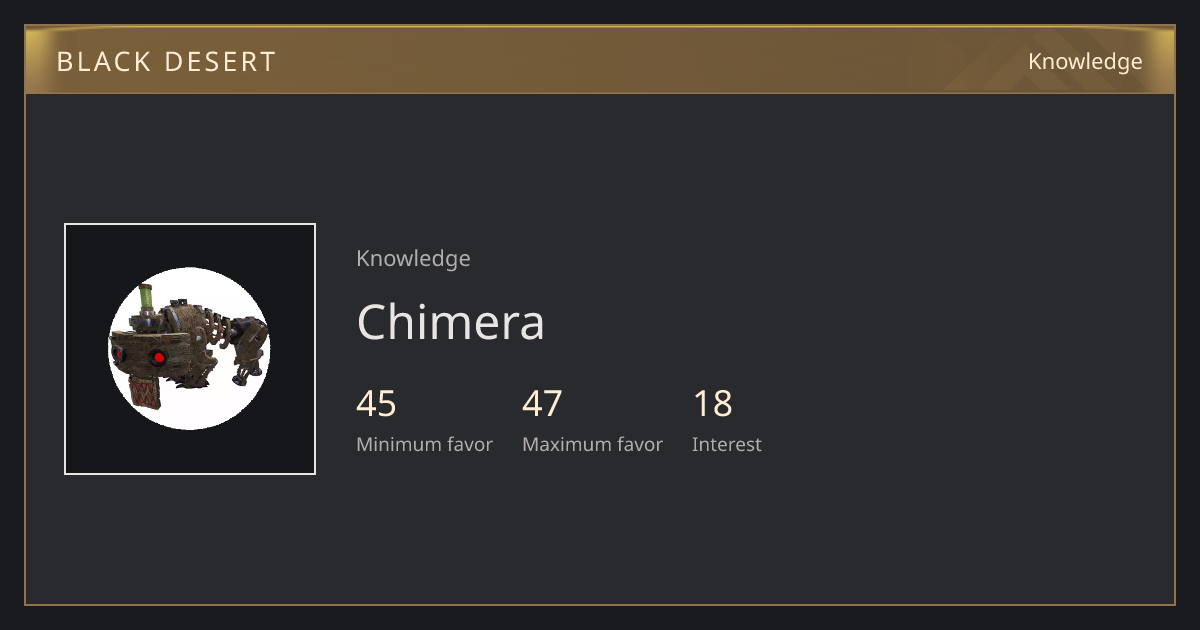Screen dimensions: 1200x630
Task: Click the Interest caption
Action: 726,445
